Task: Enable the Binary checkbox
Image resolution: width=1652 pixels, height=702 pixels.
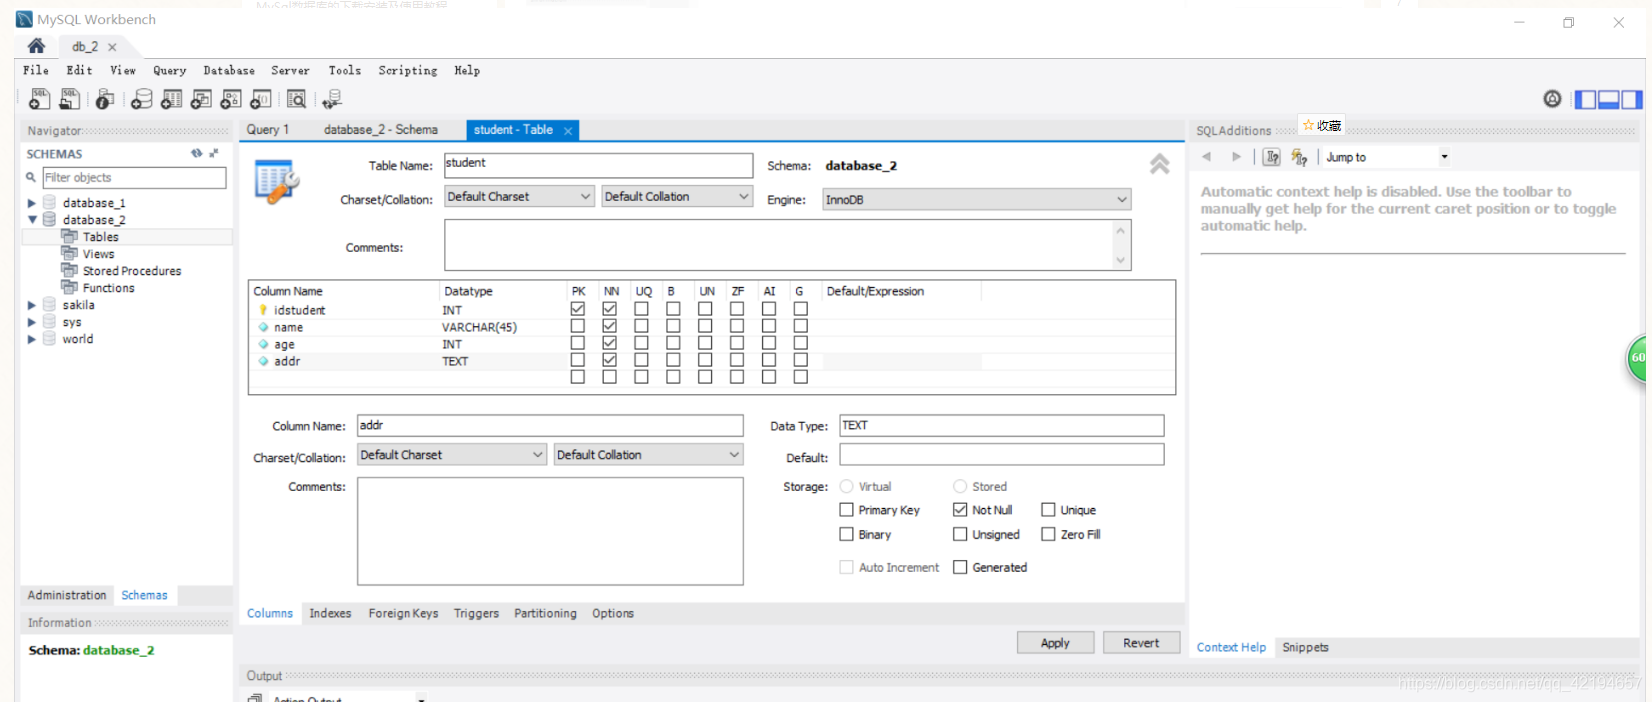Action: pyautogui.click(x=847, y=535)
